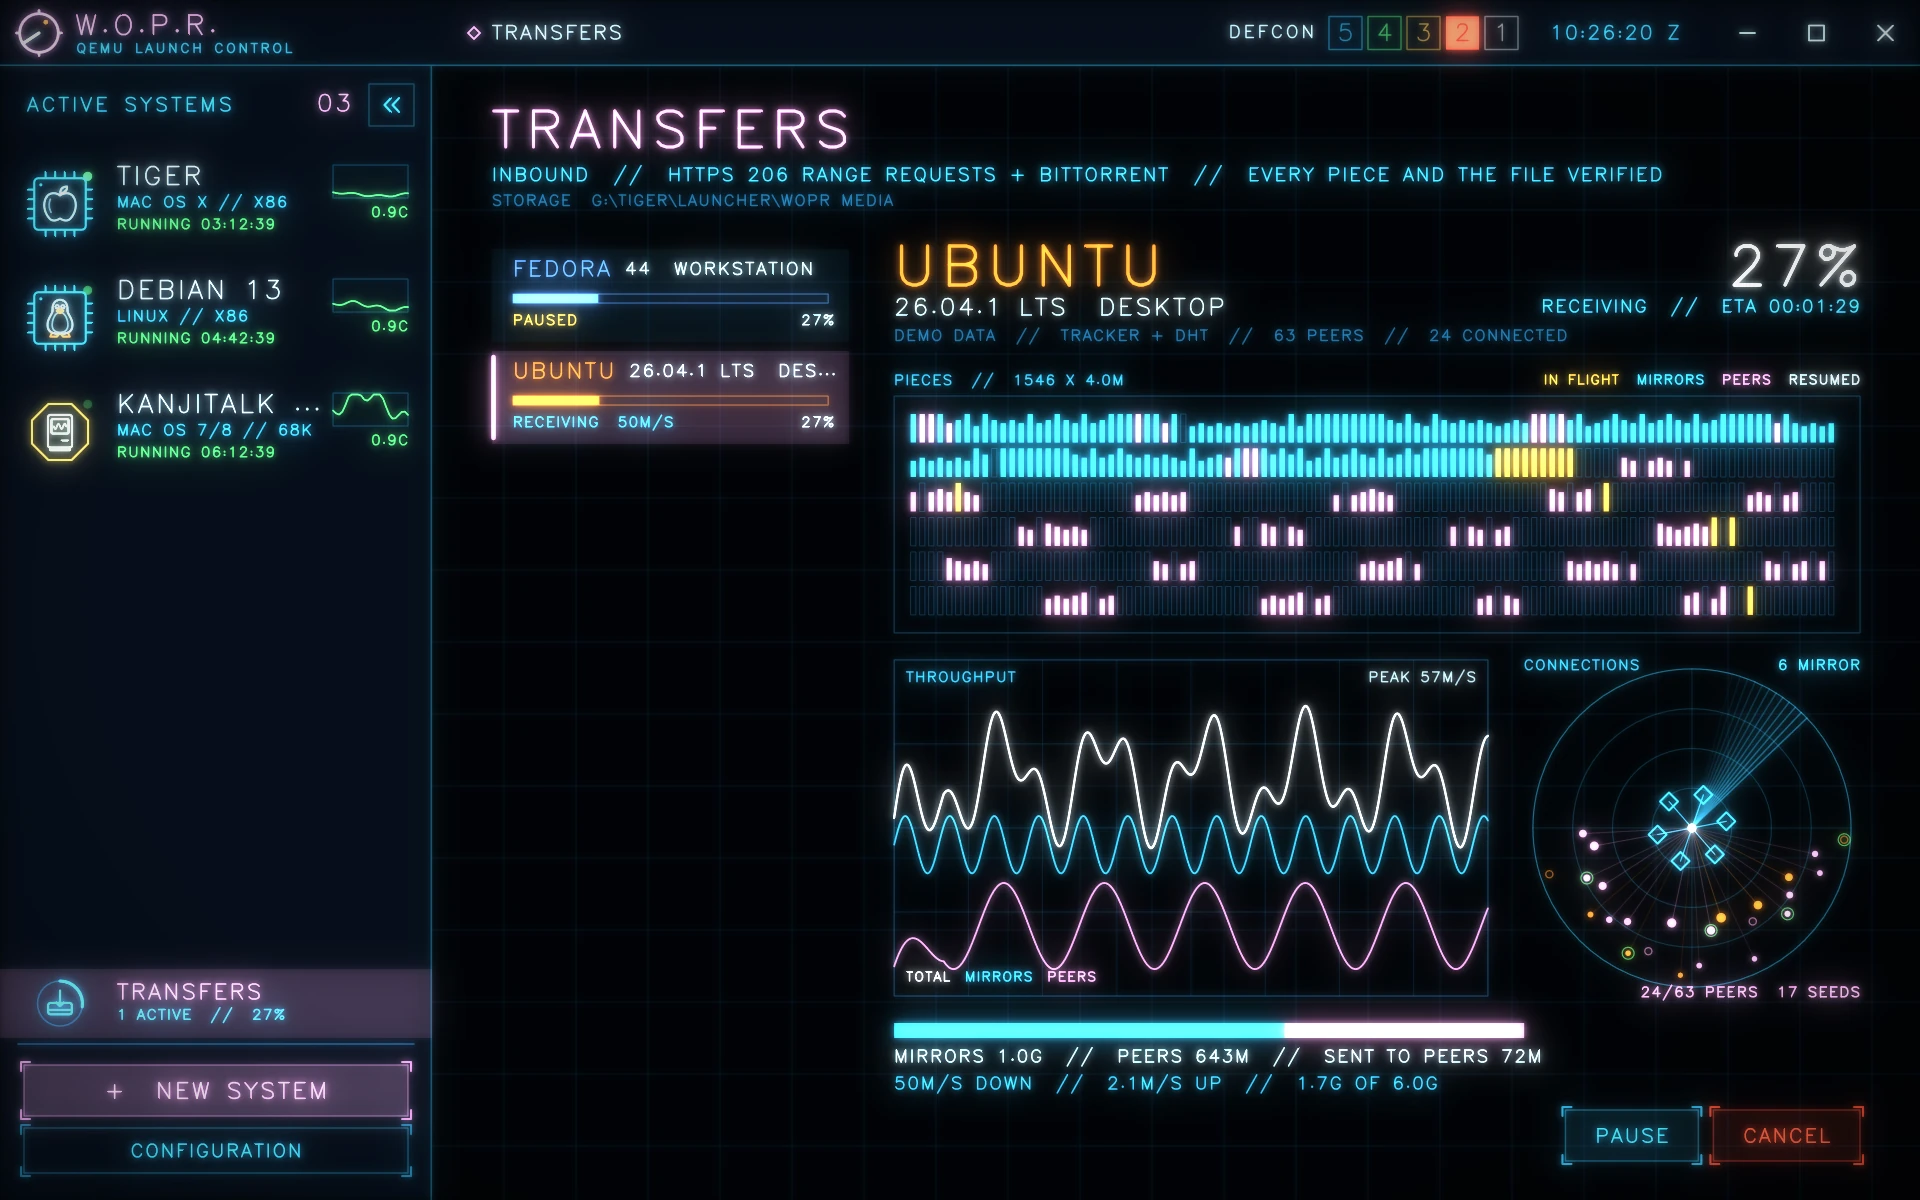Click the Ubuntu receiving progress bar

point(670,400)
